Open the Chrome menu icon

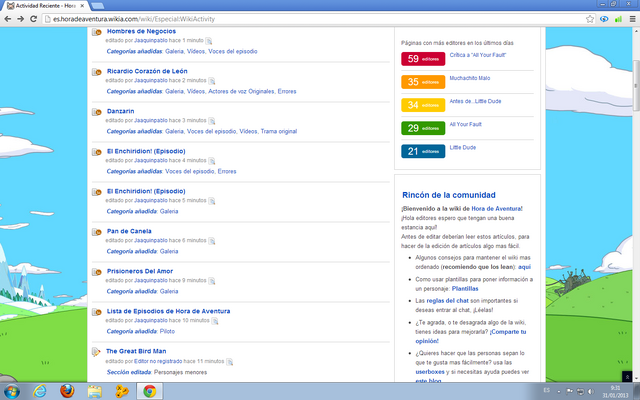point(632,19)
